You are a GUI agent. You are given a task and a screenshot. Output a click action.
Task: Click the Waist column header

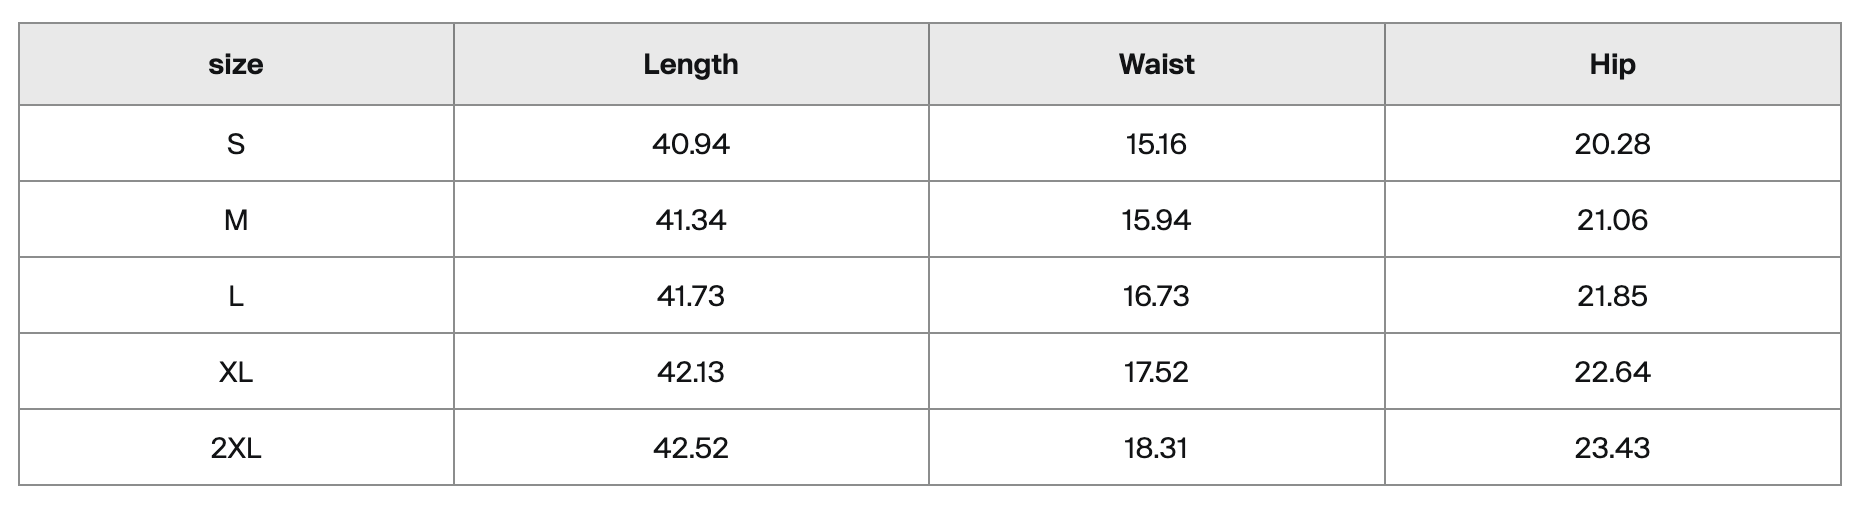pyautogui.click(x=1157, y=64)
